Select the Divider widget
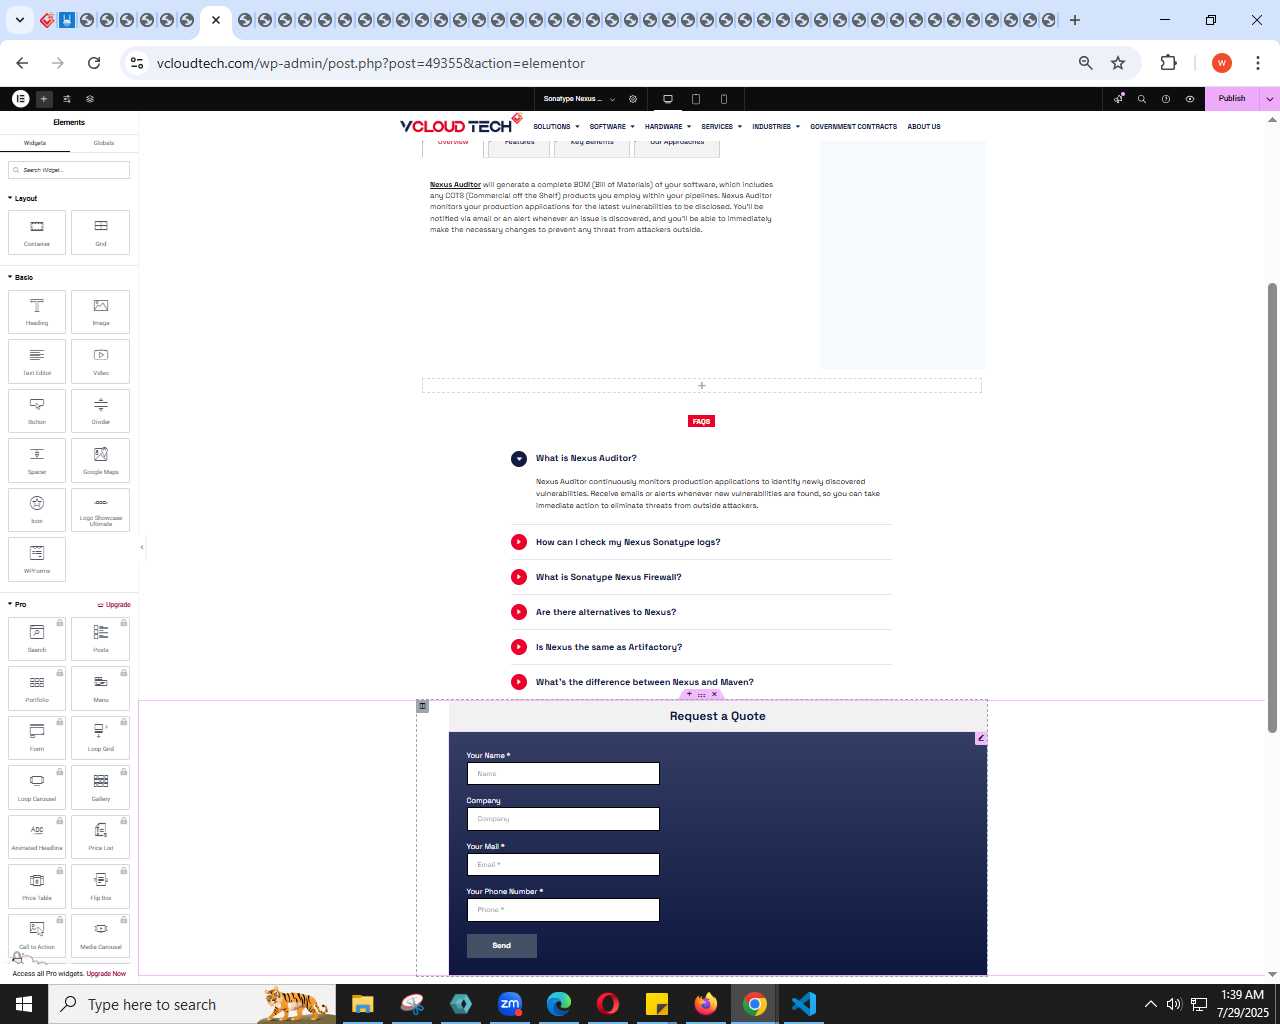This screenshot has width=1280, height=1024. [101, 411]
